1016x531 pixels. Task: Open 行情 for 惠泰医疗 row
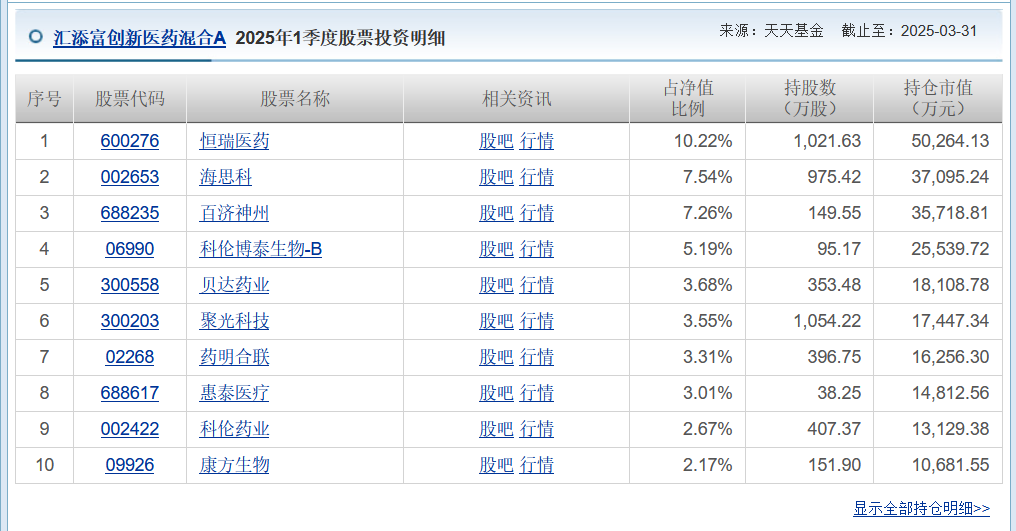point(537,393)
